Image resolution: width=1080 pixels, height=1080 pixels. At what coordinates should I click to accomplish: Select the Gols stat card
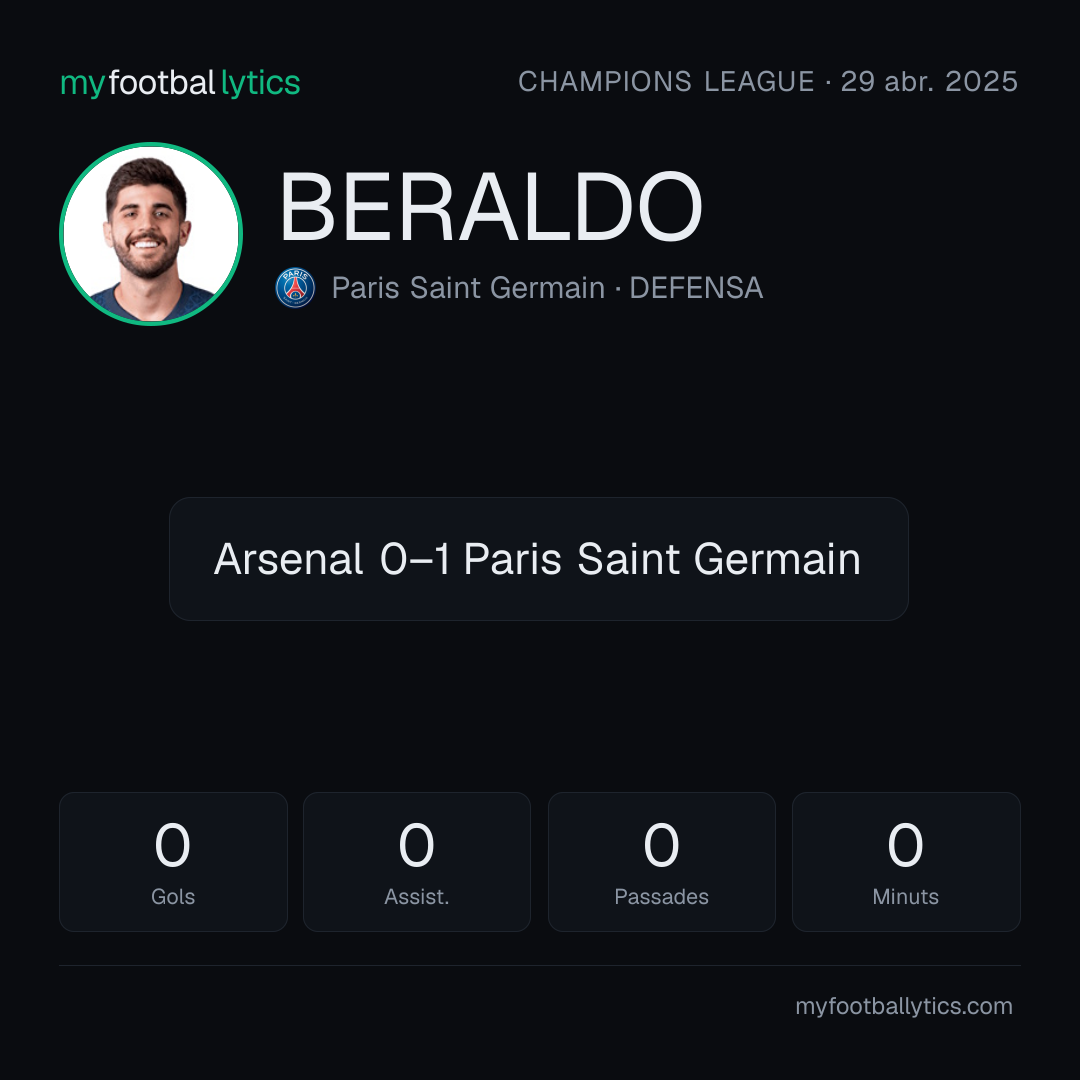pos(173,862)
